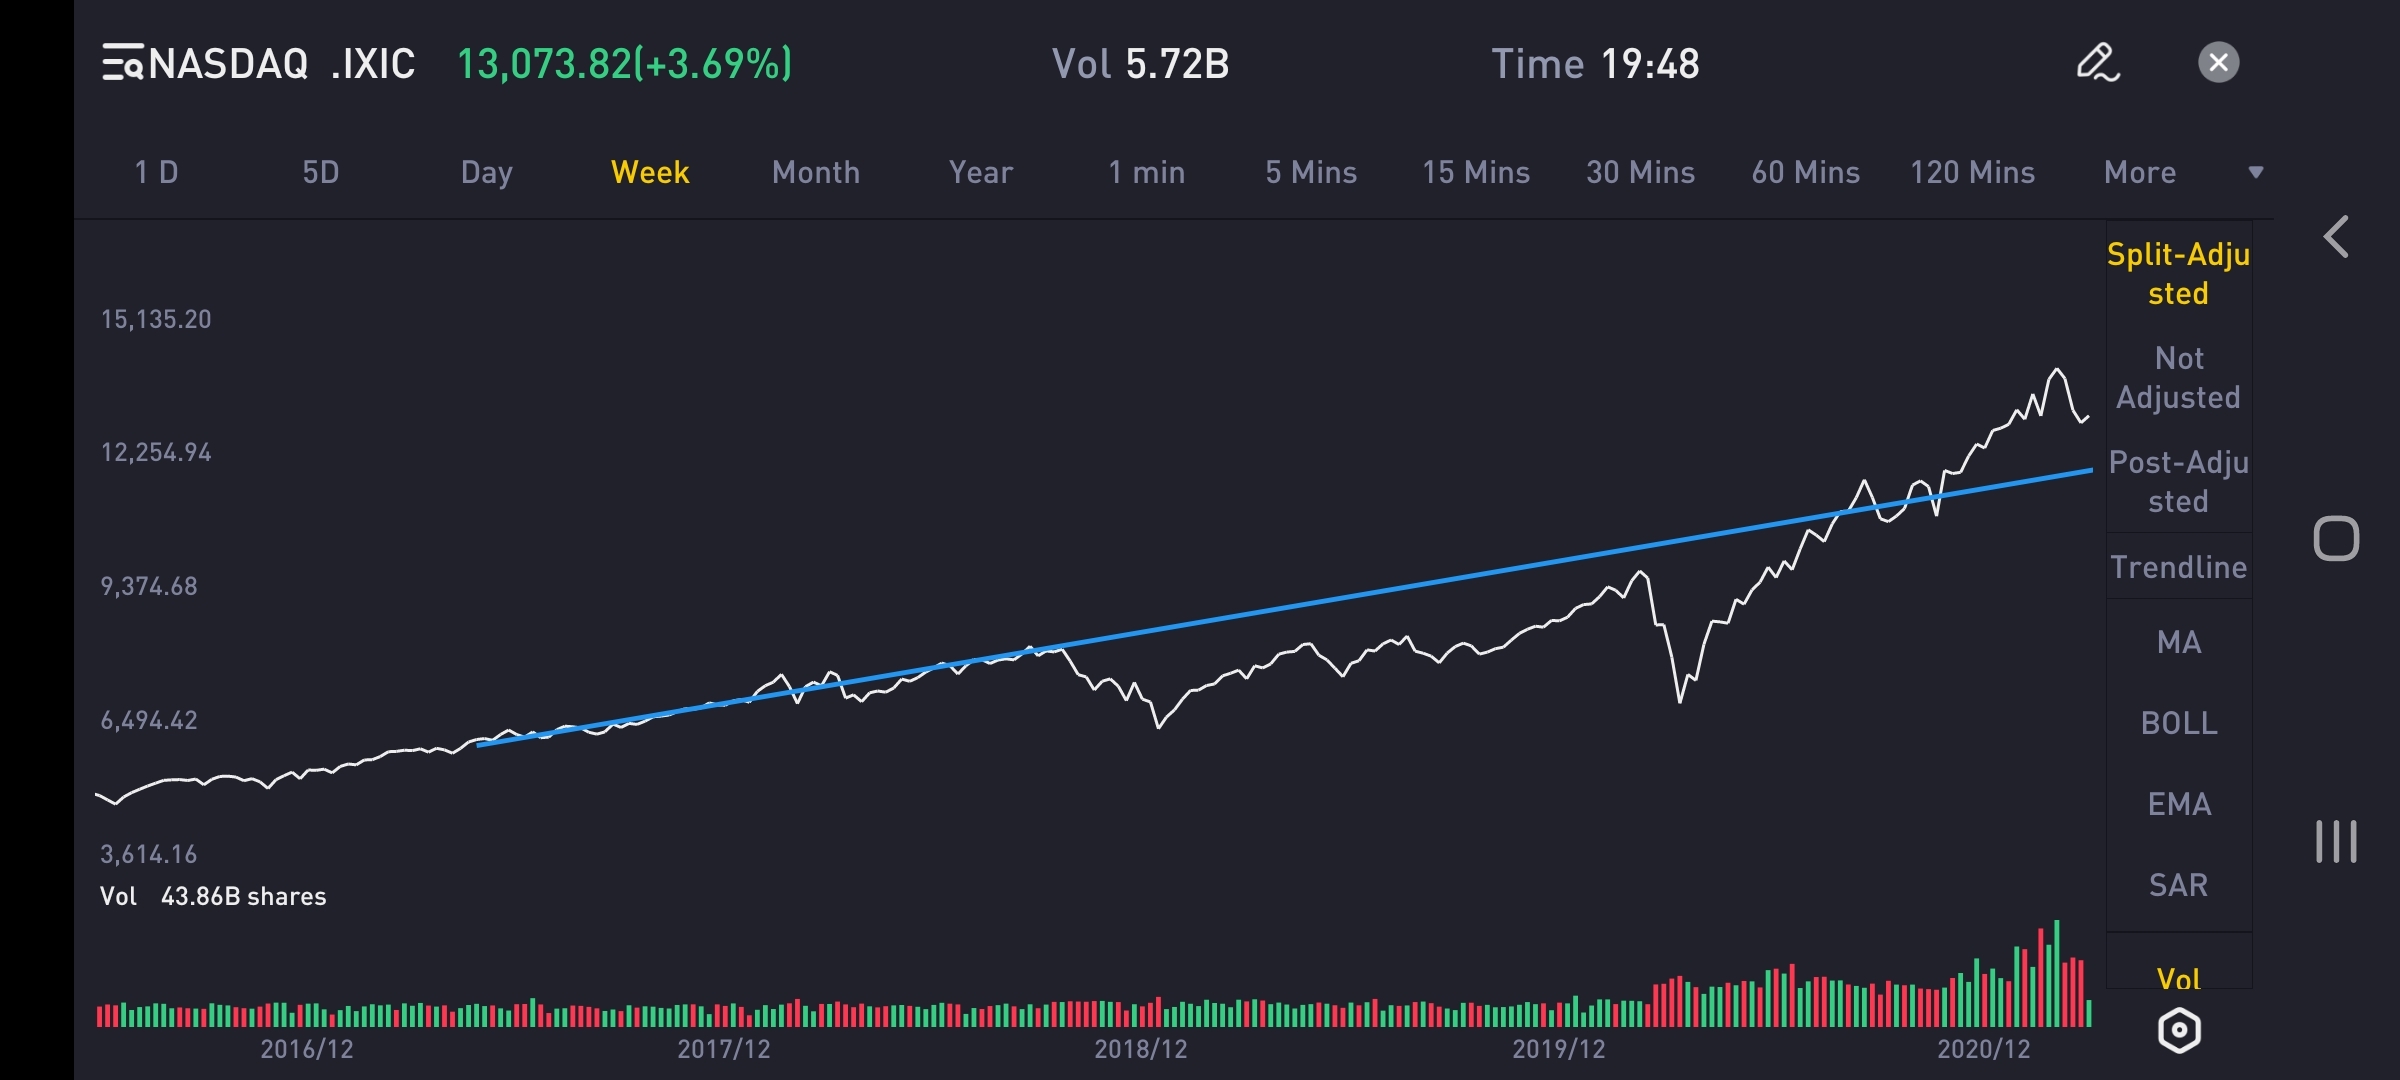Image resolution: width=2400 pixels, height=1080 pixels.
Task: Toggle the EMA indicator
Action: [x=2179, y=804]
